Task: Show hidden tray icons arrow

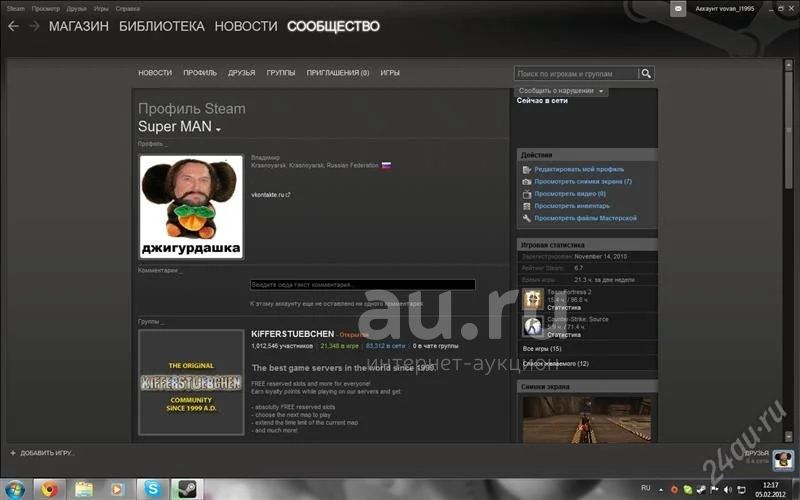Action: tap(661, 490)
